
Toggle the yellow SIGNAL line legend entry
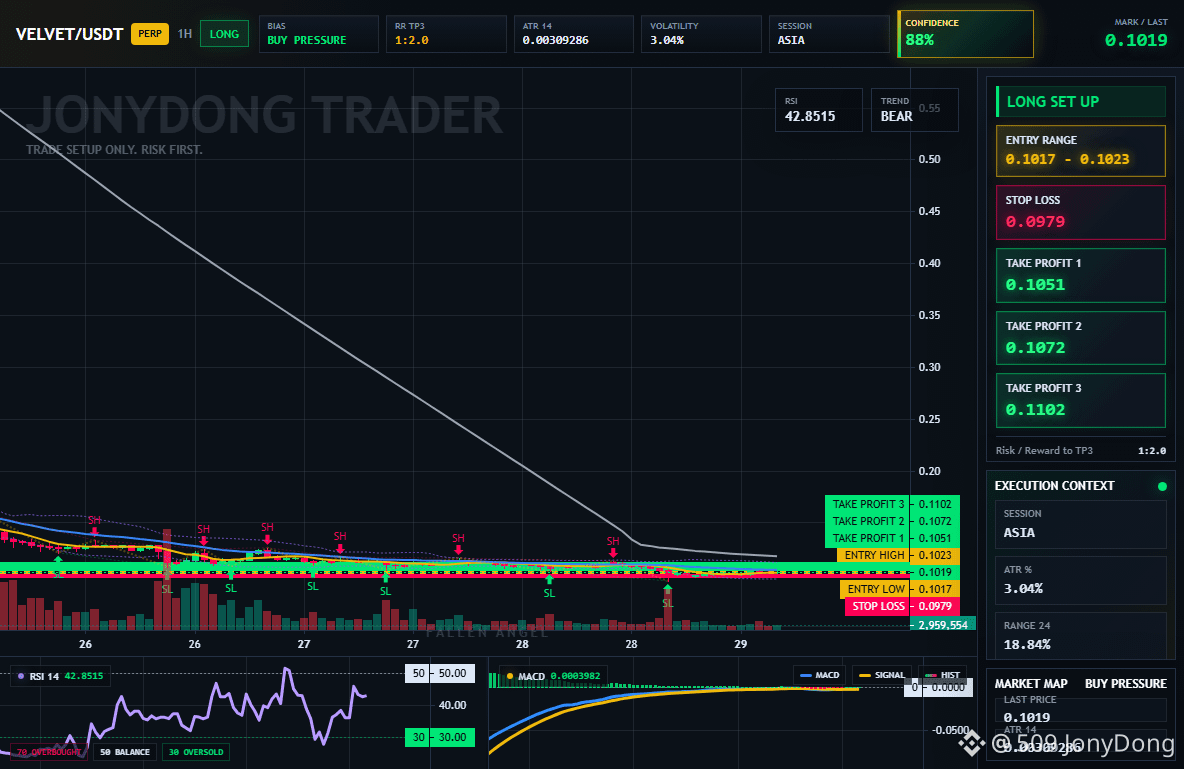881,675
